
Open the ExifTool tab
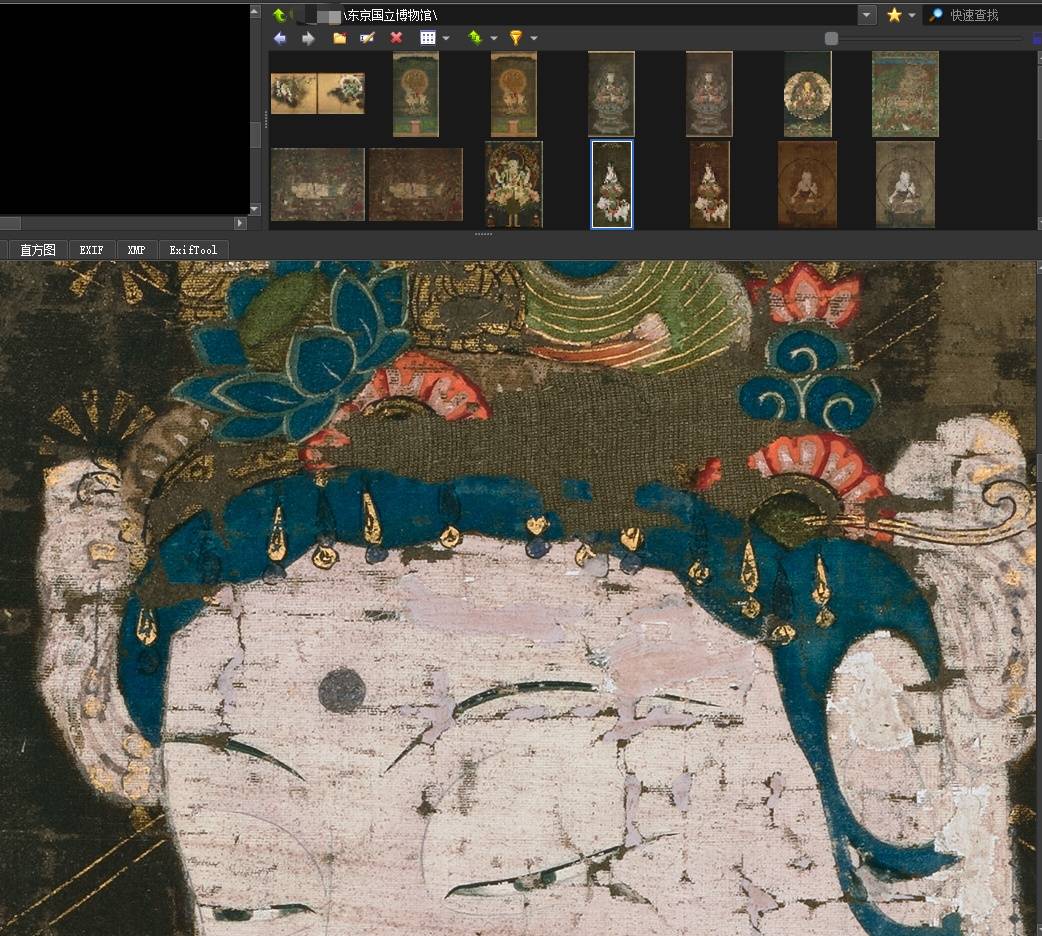tap(192, 250)
